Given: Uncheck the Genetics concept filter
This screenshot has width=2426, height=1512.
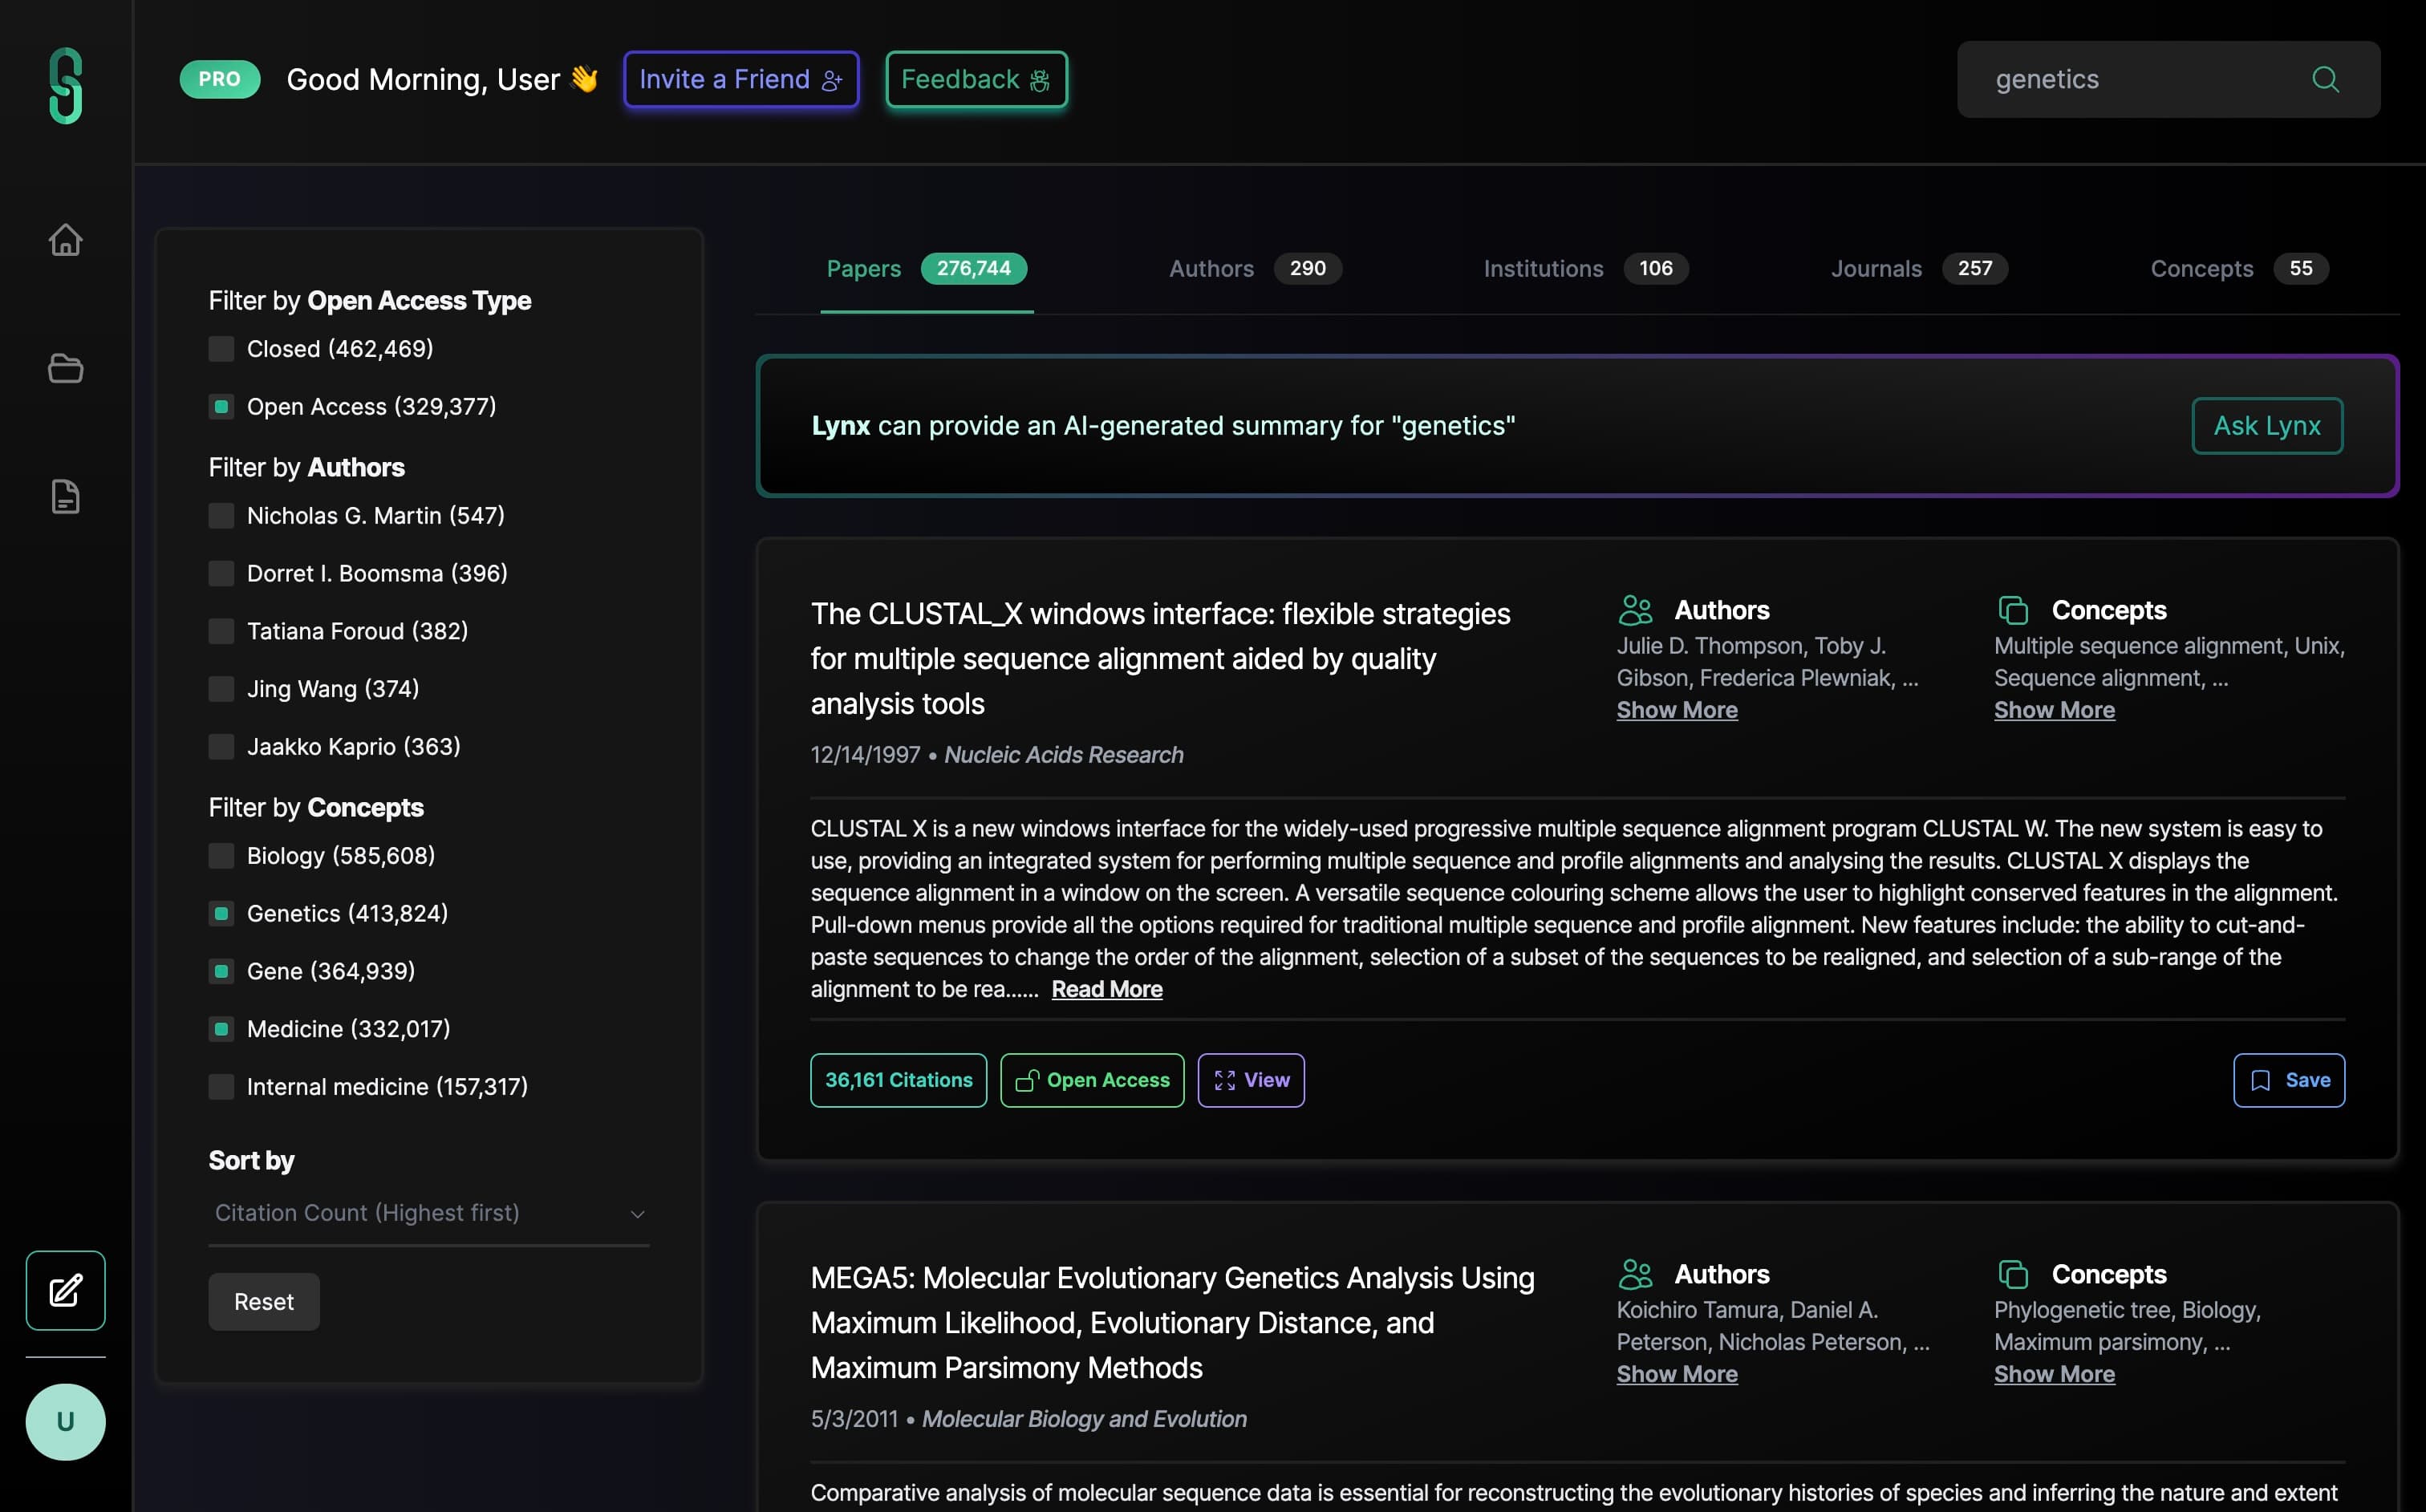Looking at the screenshot, I should 221,913.
